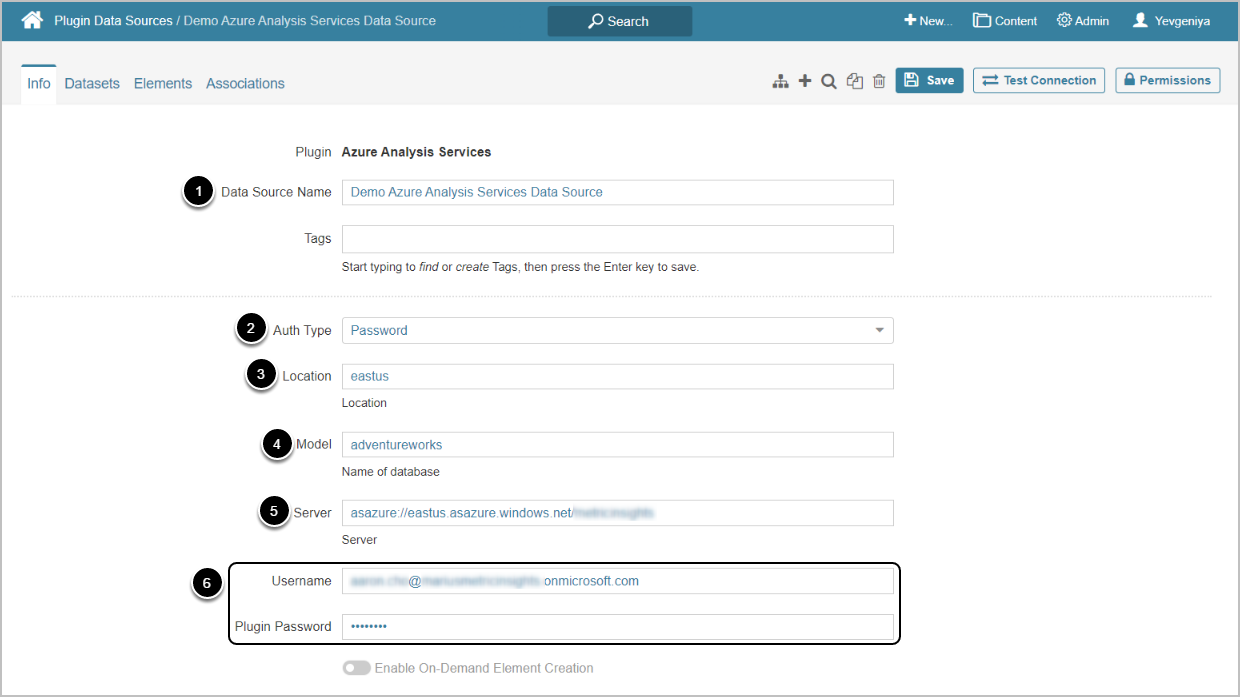Open the Yevgeniya user menu

(1171, 20)
